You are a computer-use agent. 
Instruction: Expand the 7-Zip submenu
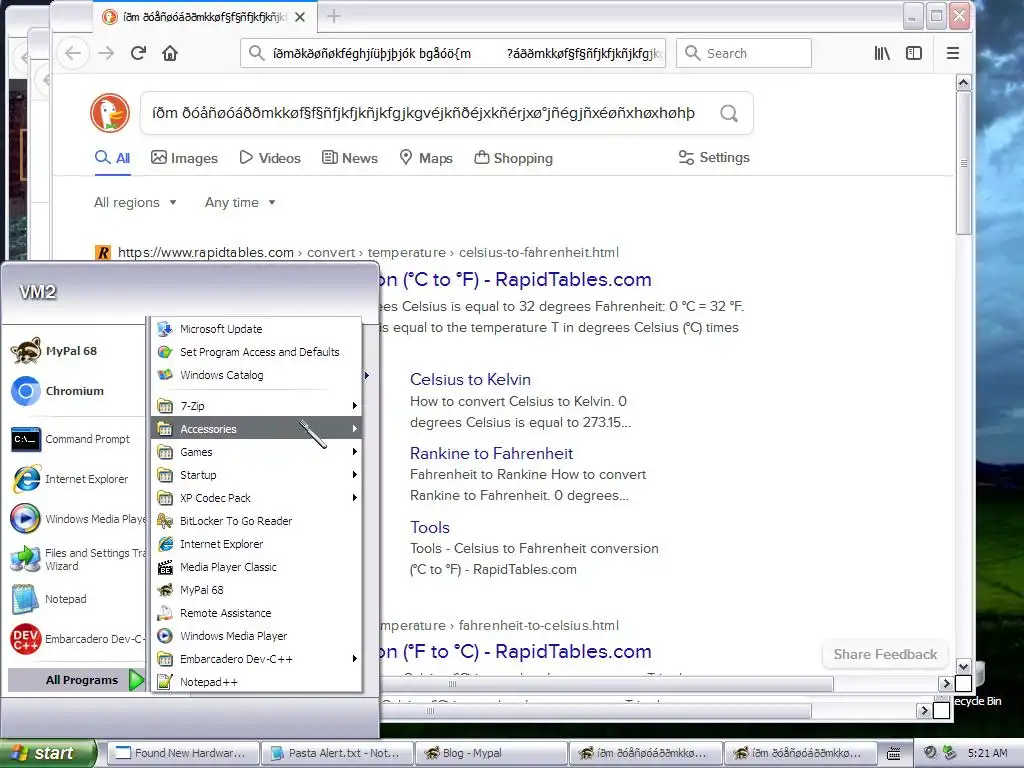tap(257, 406)
